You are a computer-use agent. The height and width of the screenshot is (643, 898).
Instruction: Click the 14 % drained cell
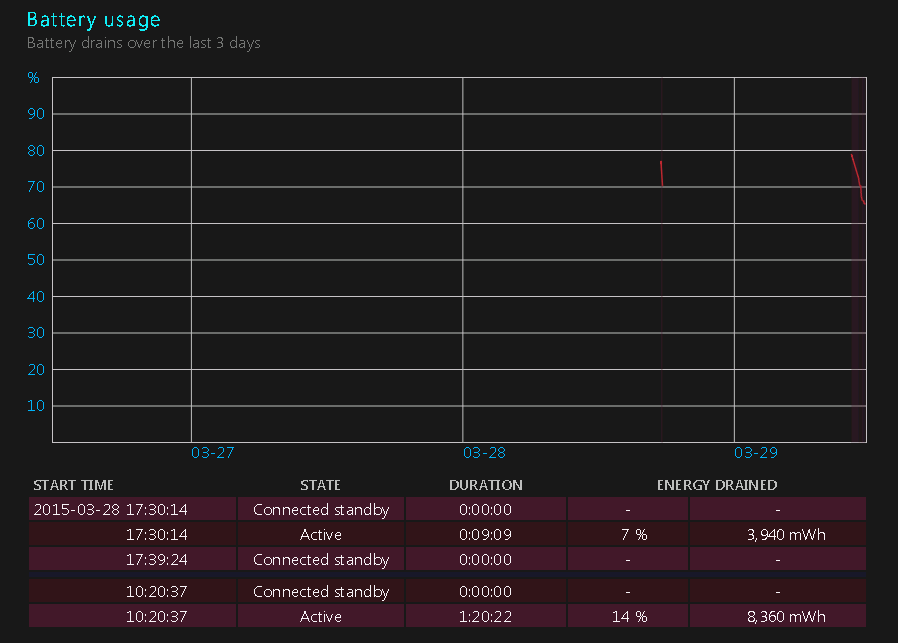tap(628, 616)
